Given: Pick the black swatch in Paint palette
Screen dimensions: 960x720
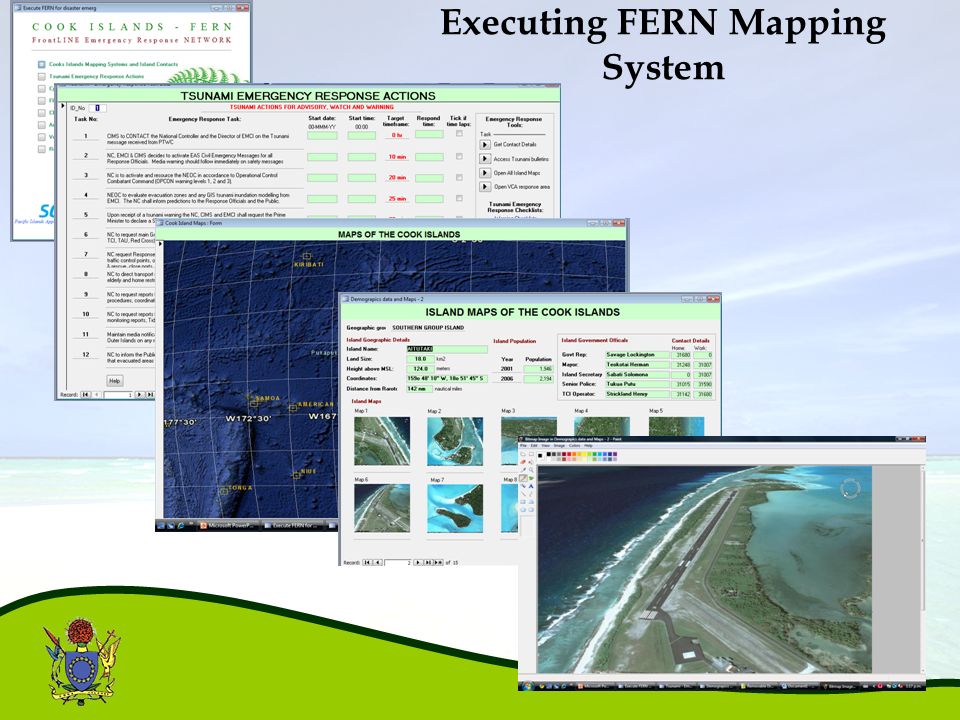Looking at the screenshot, I should (x=549, y=454).
